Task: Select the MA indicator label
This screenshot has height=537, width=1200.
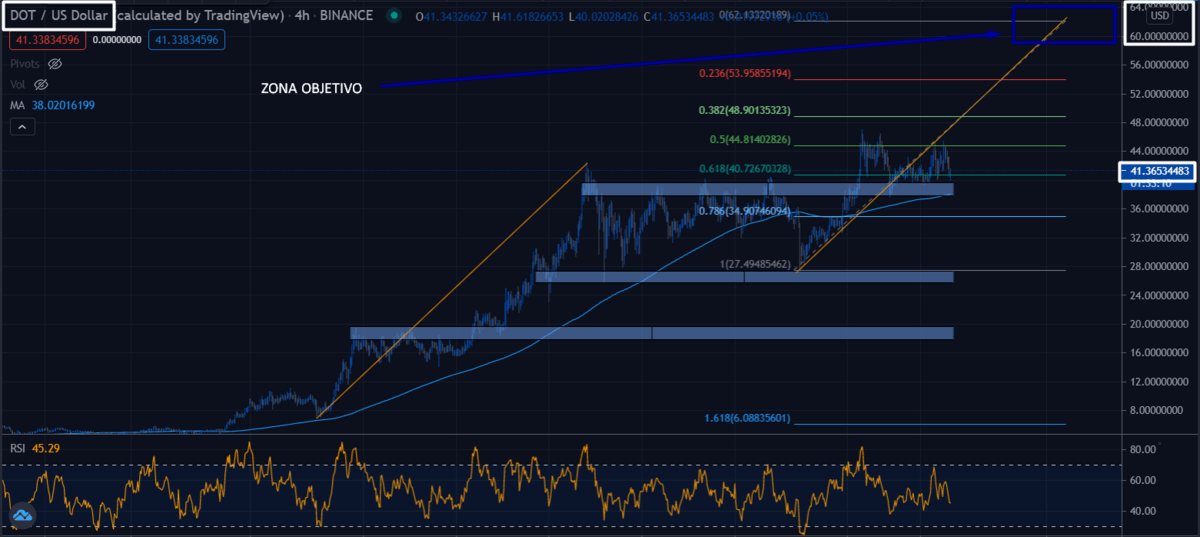Action: pyautogui.click(x=17, y=105)
